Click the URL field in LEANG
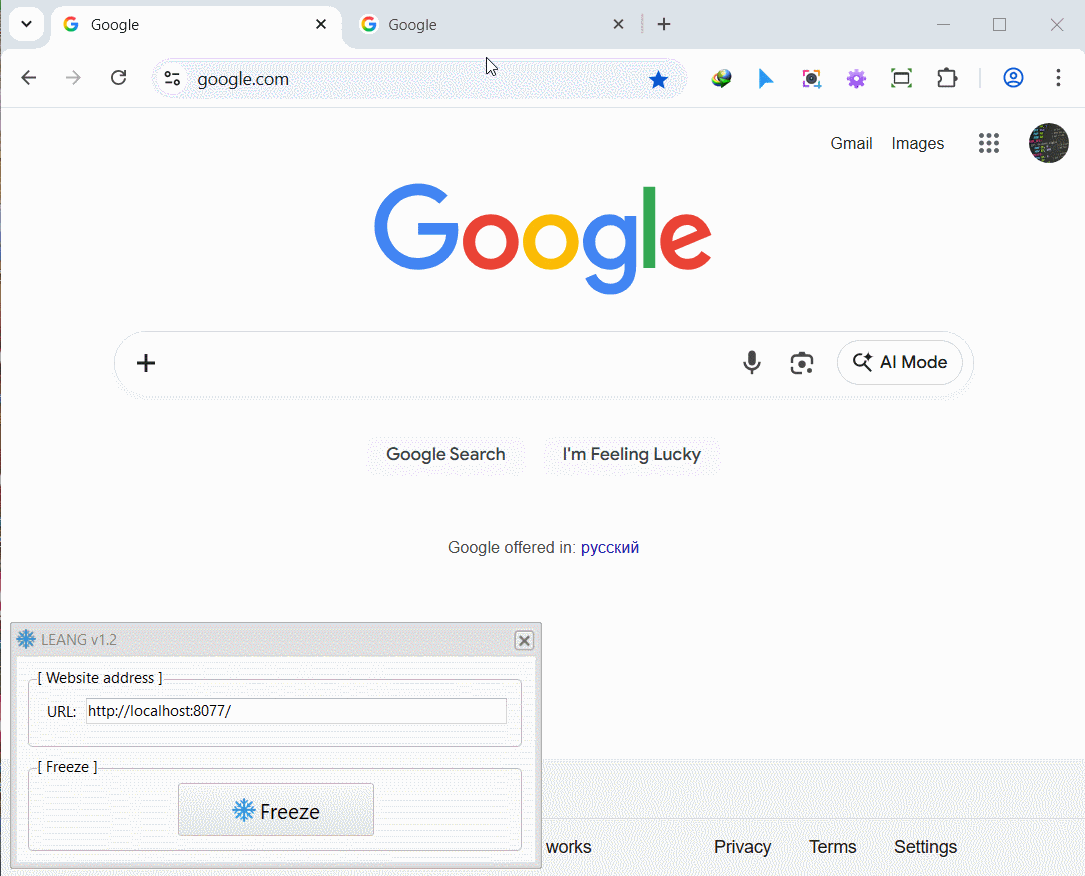Image resolution: width=1085 pixels, height=876 pixels. 296,711
